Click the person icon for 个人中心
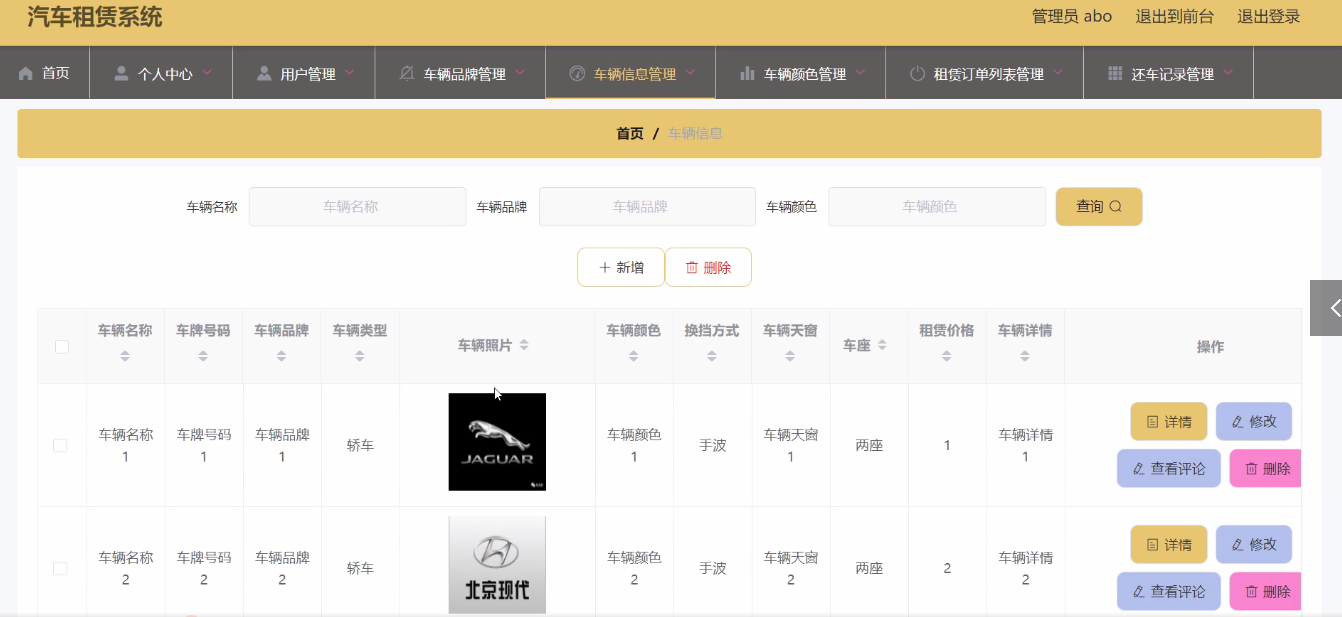The width and height of the screenshot is (1342, 617). pos(121,74)
